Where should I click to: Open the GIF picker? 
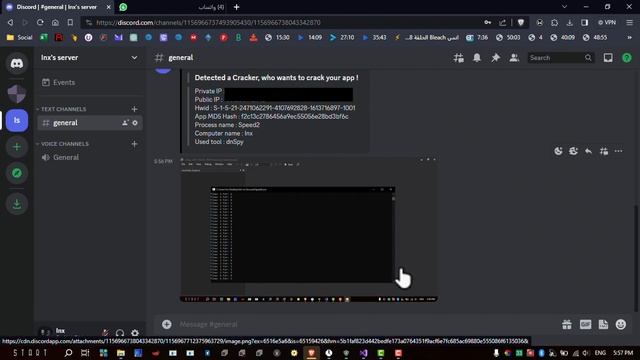point(585,324)
